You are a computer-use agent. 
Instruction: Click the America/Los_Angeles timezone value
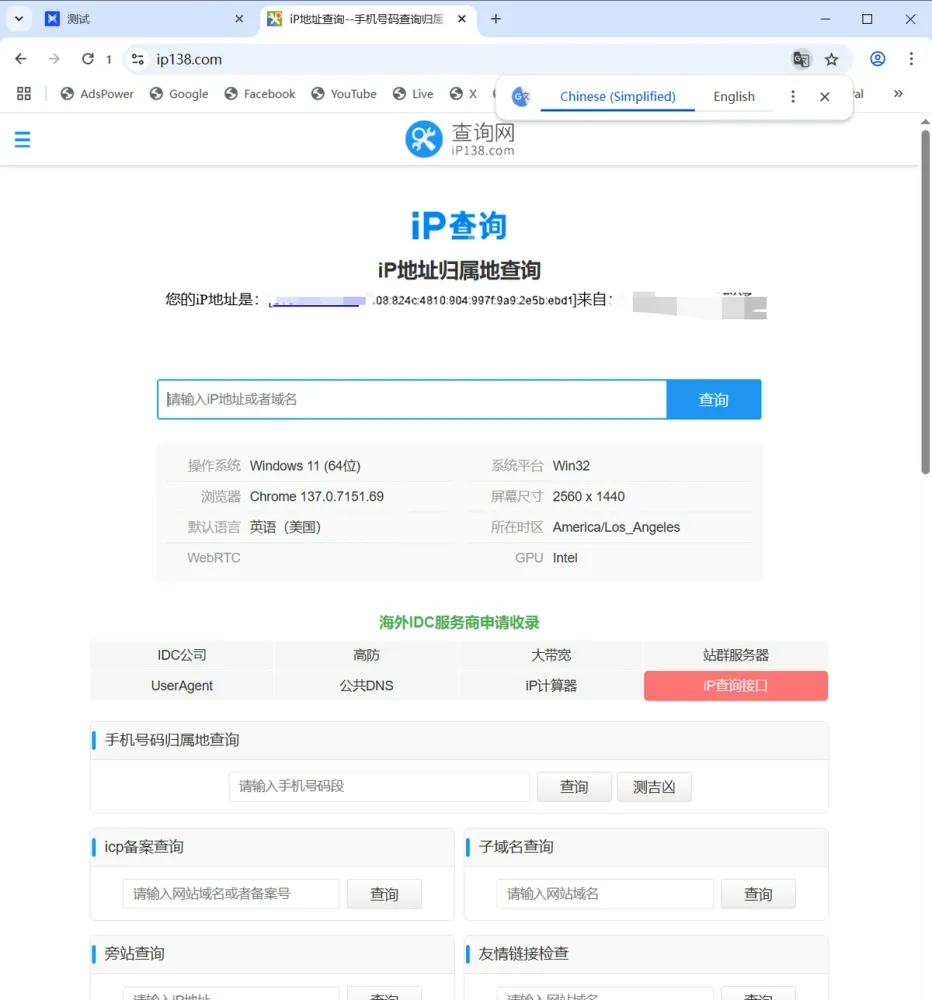pos(616,527)
